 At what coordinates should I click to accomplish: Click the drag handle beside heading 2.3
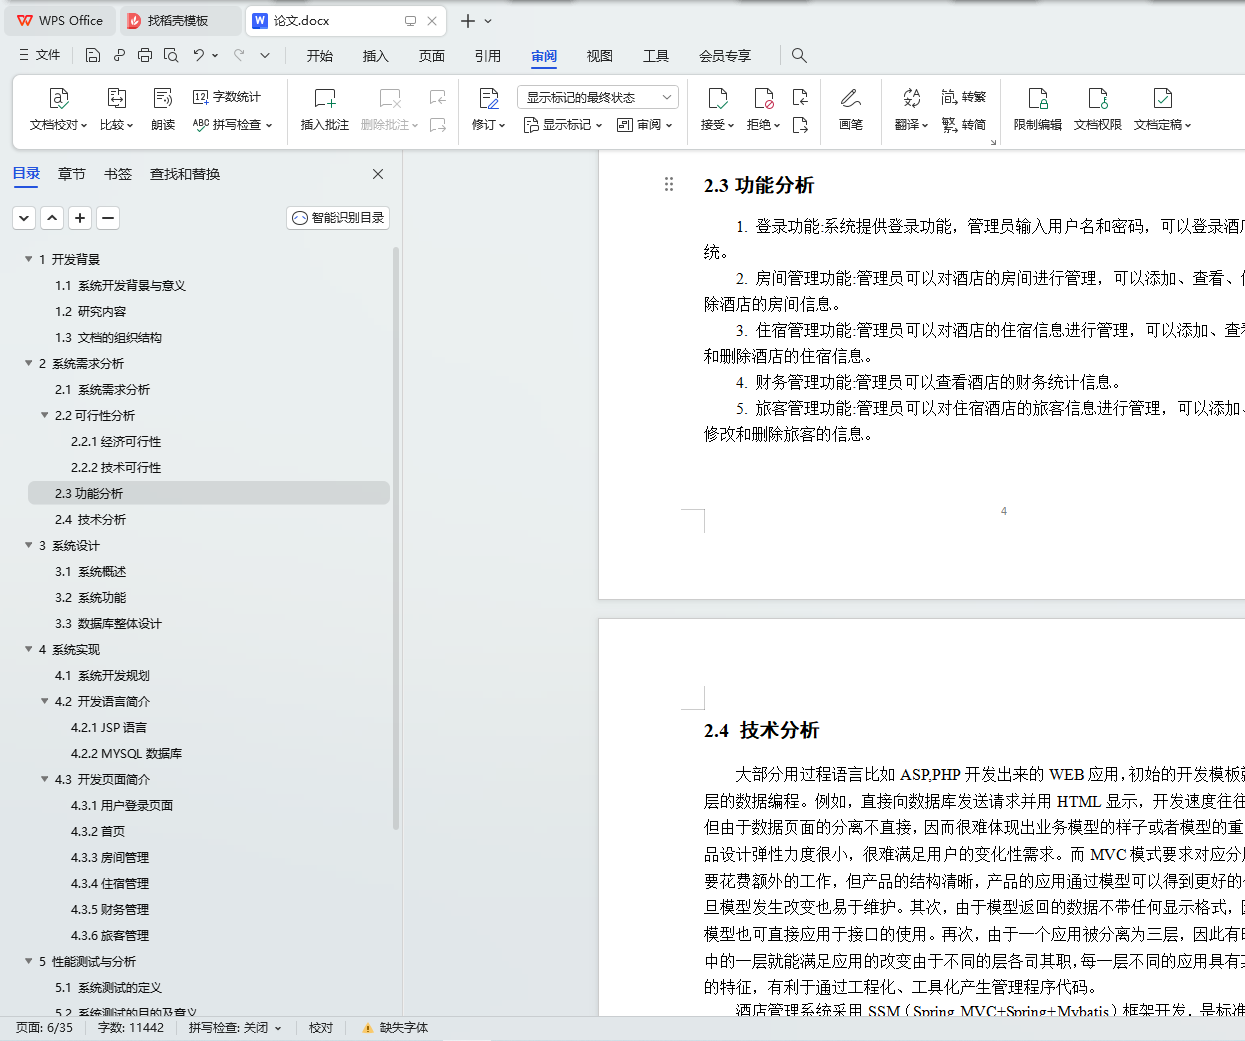[669, 184]
